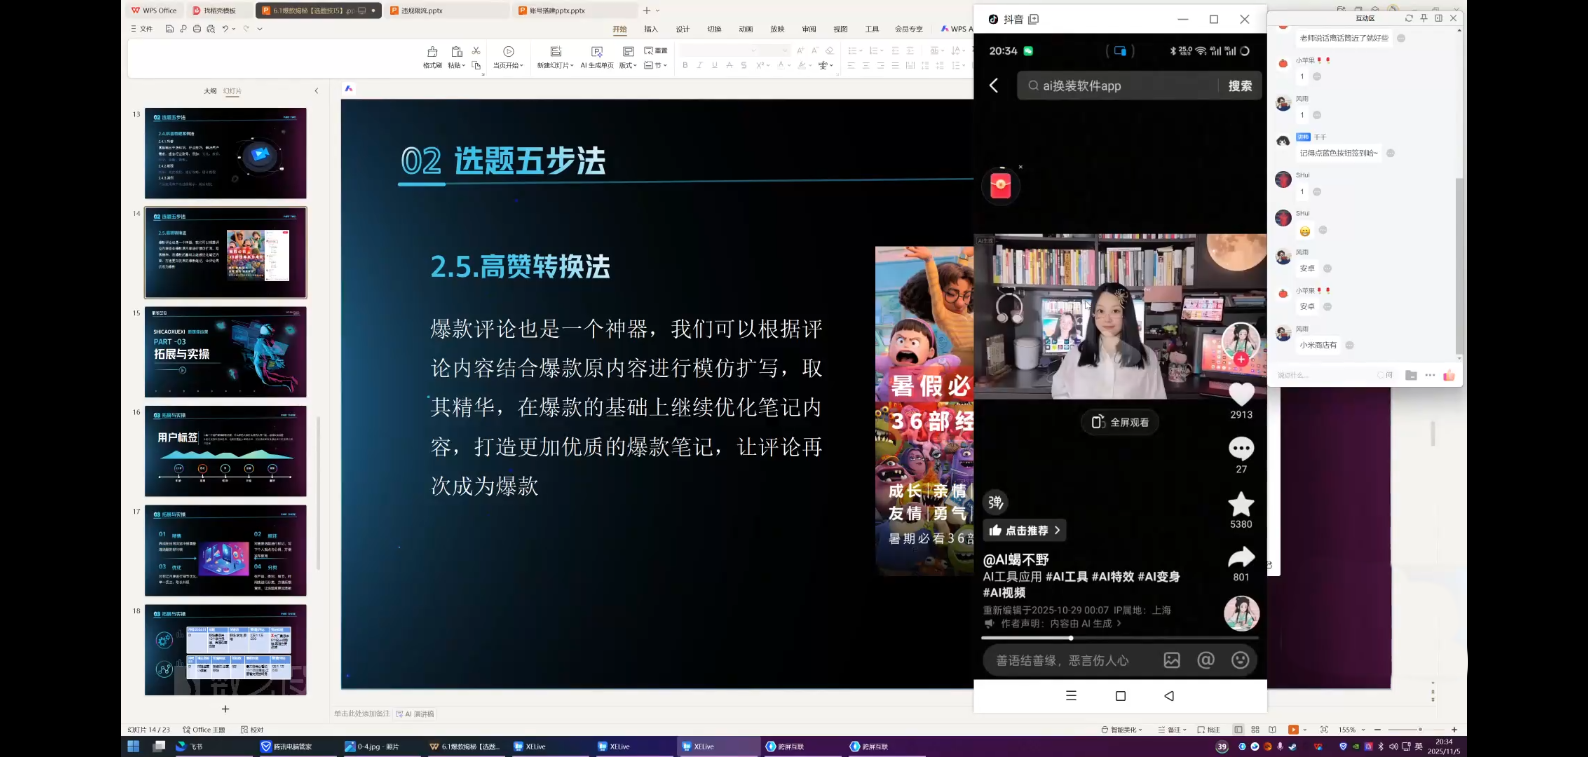1588x757 pixels.
Task: Collapse the slide thumbnail panel chevron
Action: coord(316,91)
